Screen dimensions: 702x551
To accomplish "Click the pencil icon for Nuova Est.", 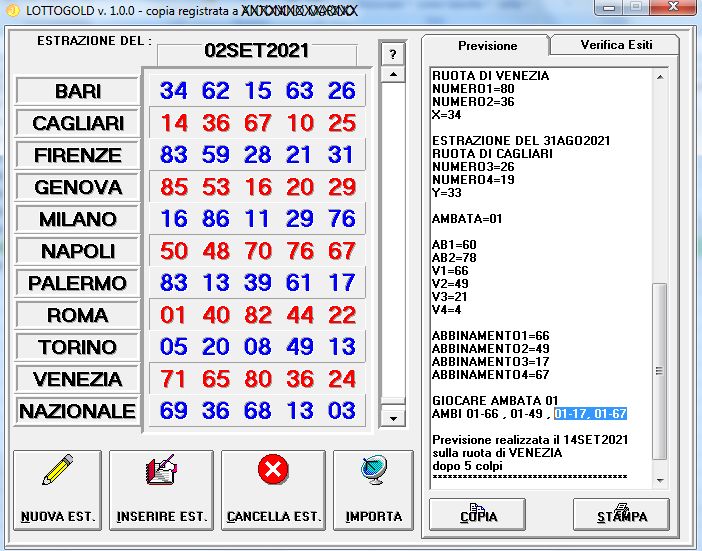I will [57, 470].
